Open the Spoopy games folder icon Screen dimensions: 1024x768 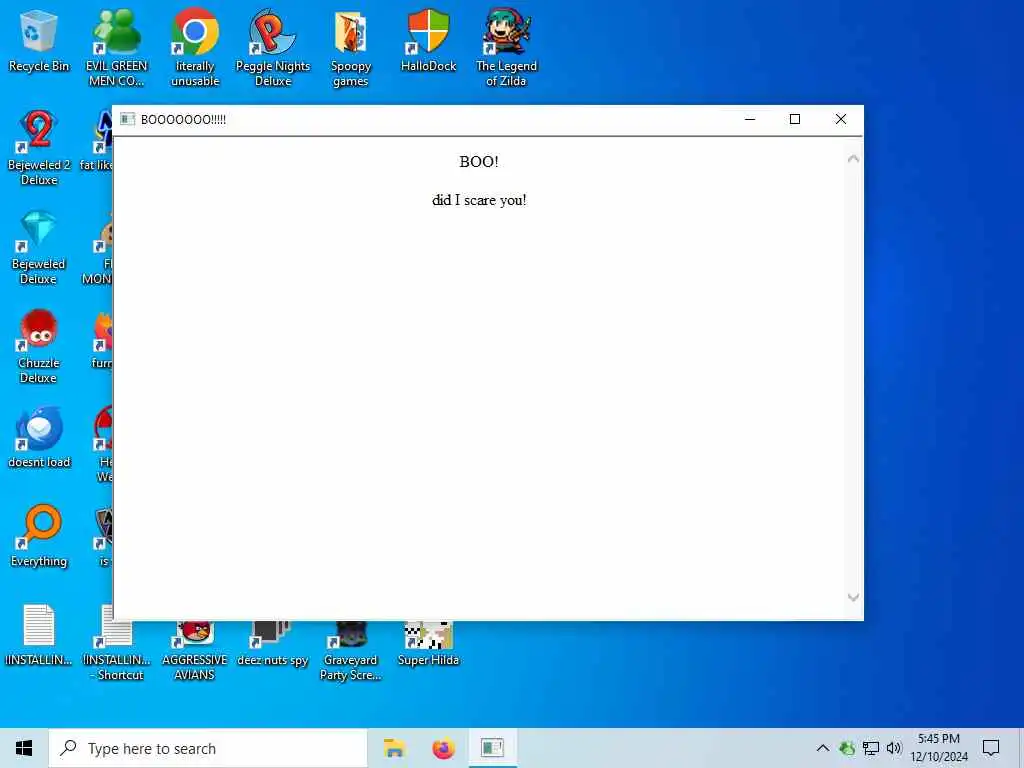pyautogui.click(x=351, y=47)
